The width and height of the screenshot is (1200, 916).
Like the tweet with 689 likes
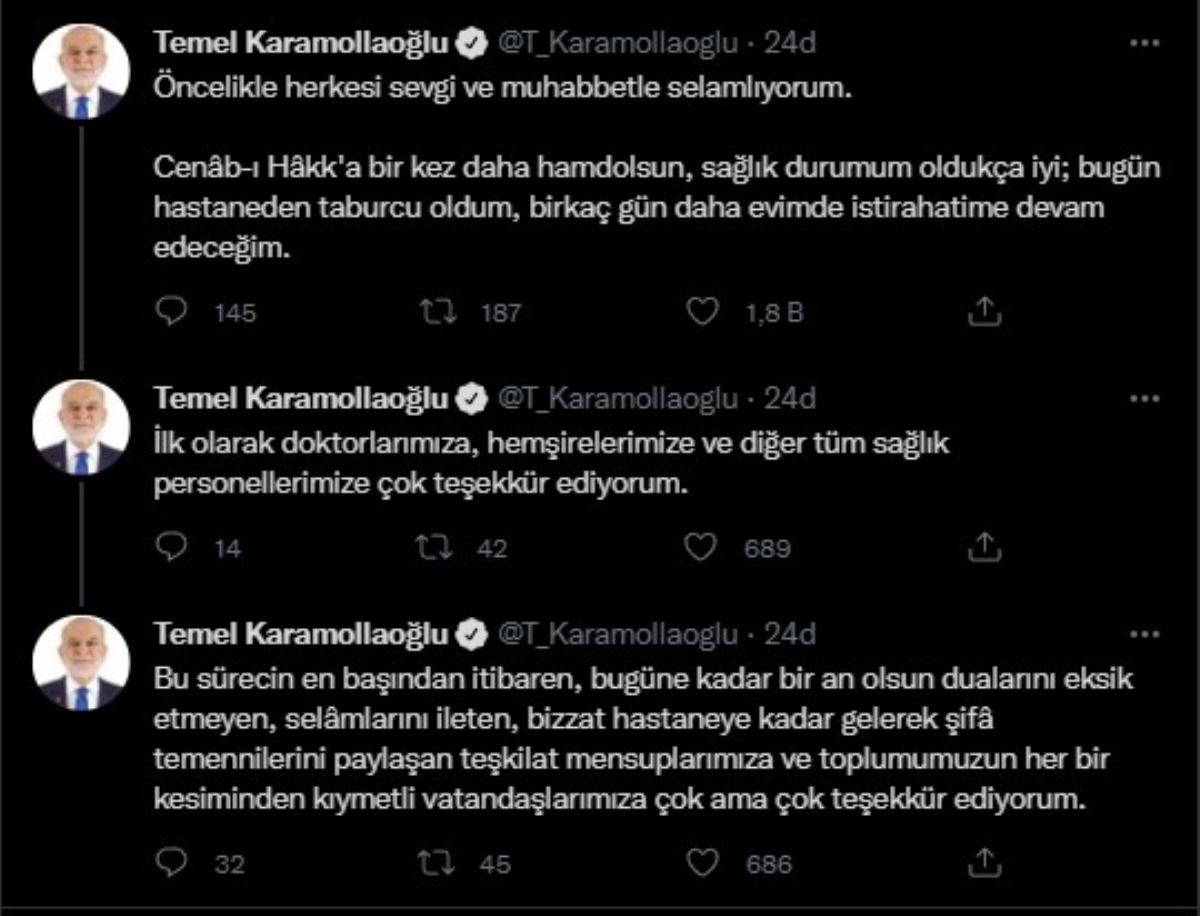coord(704,547)
